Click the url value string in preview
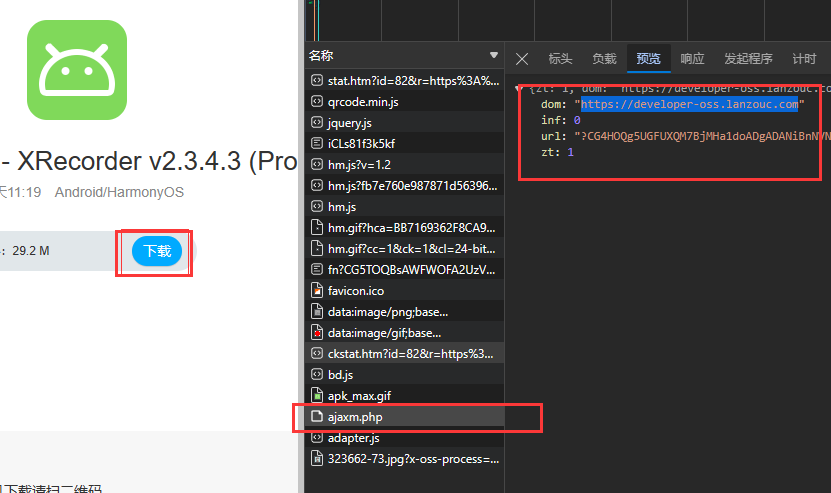Image resolution: width=831 pixels, height=493 pixels. (x=702, y=136)
